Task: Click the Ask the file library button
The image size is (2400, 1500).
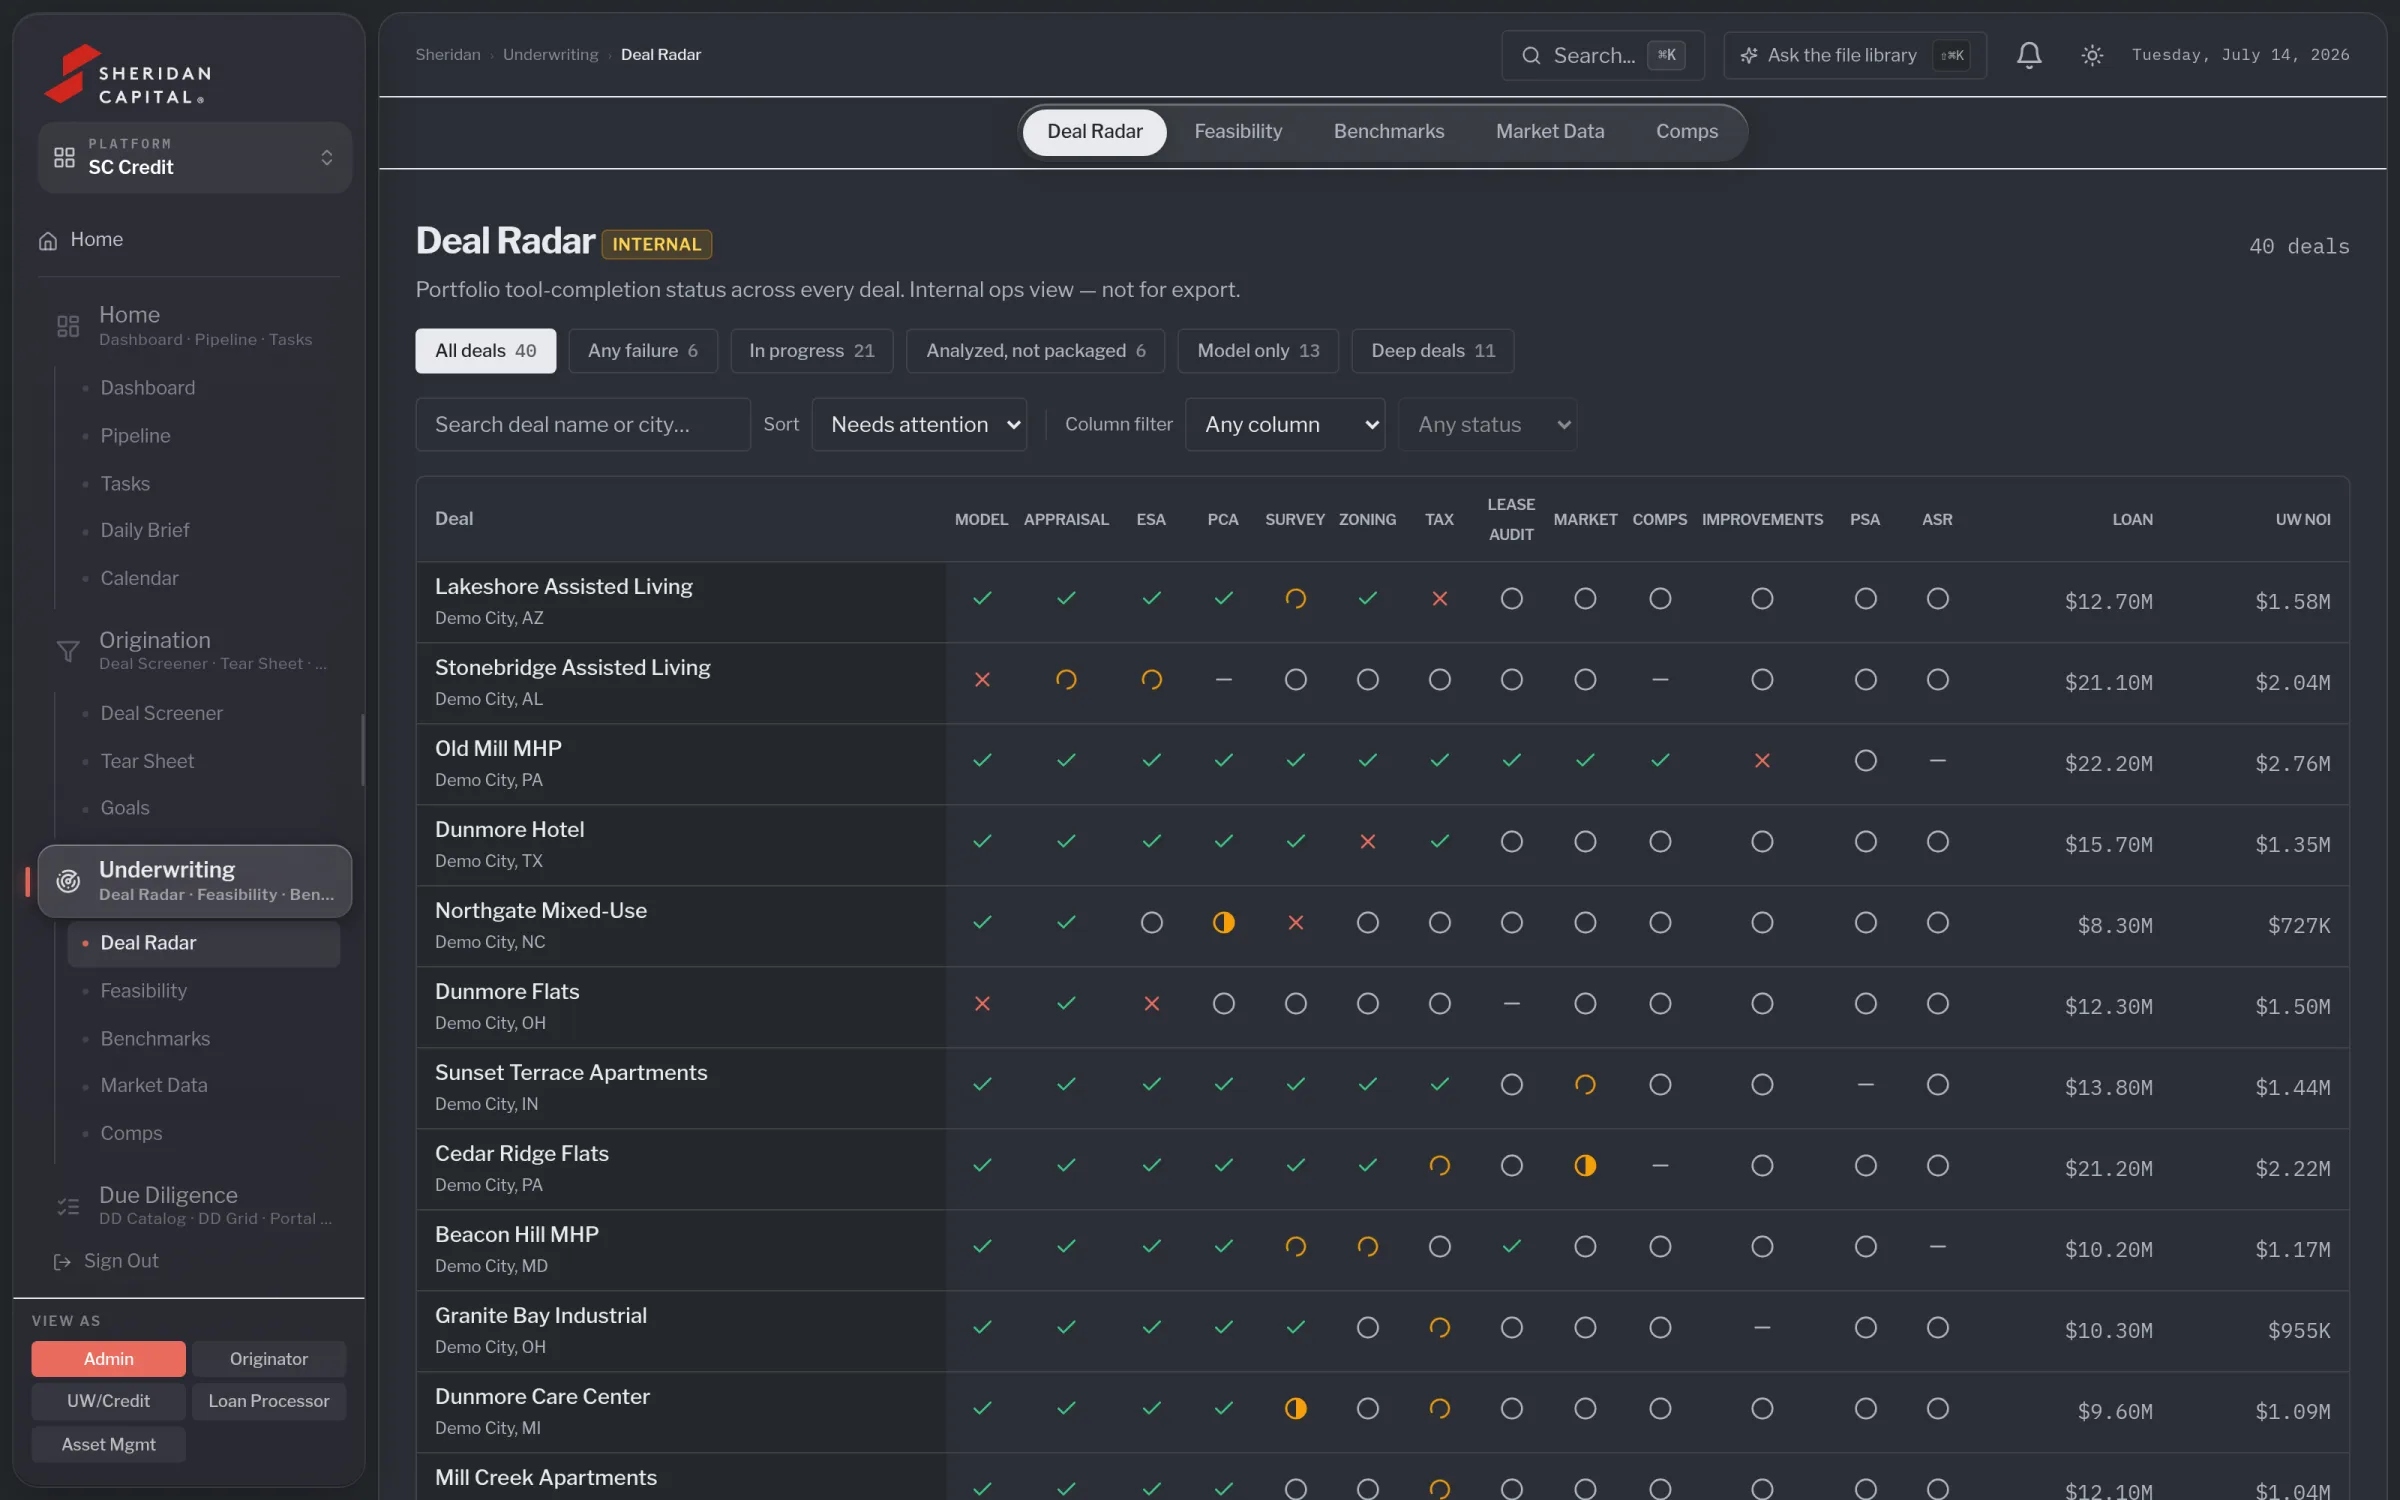Action: click(1855, 56)
